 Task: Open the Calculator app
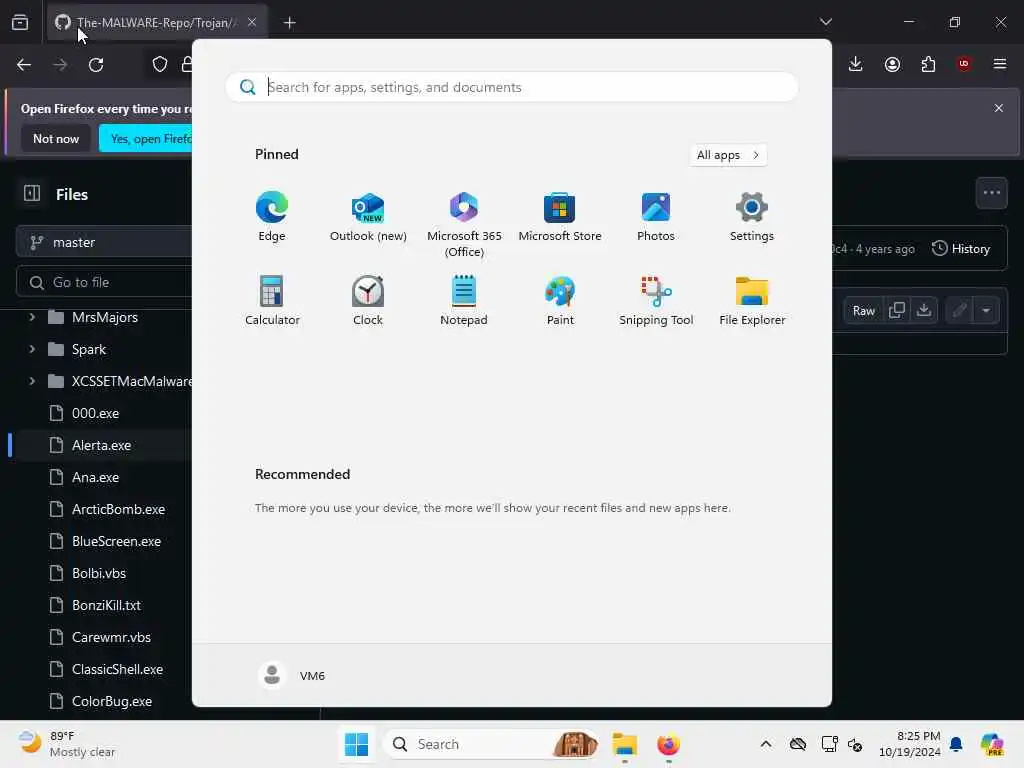272,300
